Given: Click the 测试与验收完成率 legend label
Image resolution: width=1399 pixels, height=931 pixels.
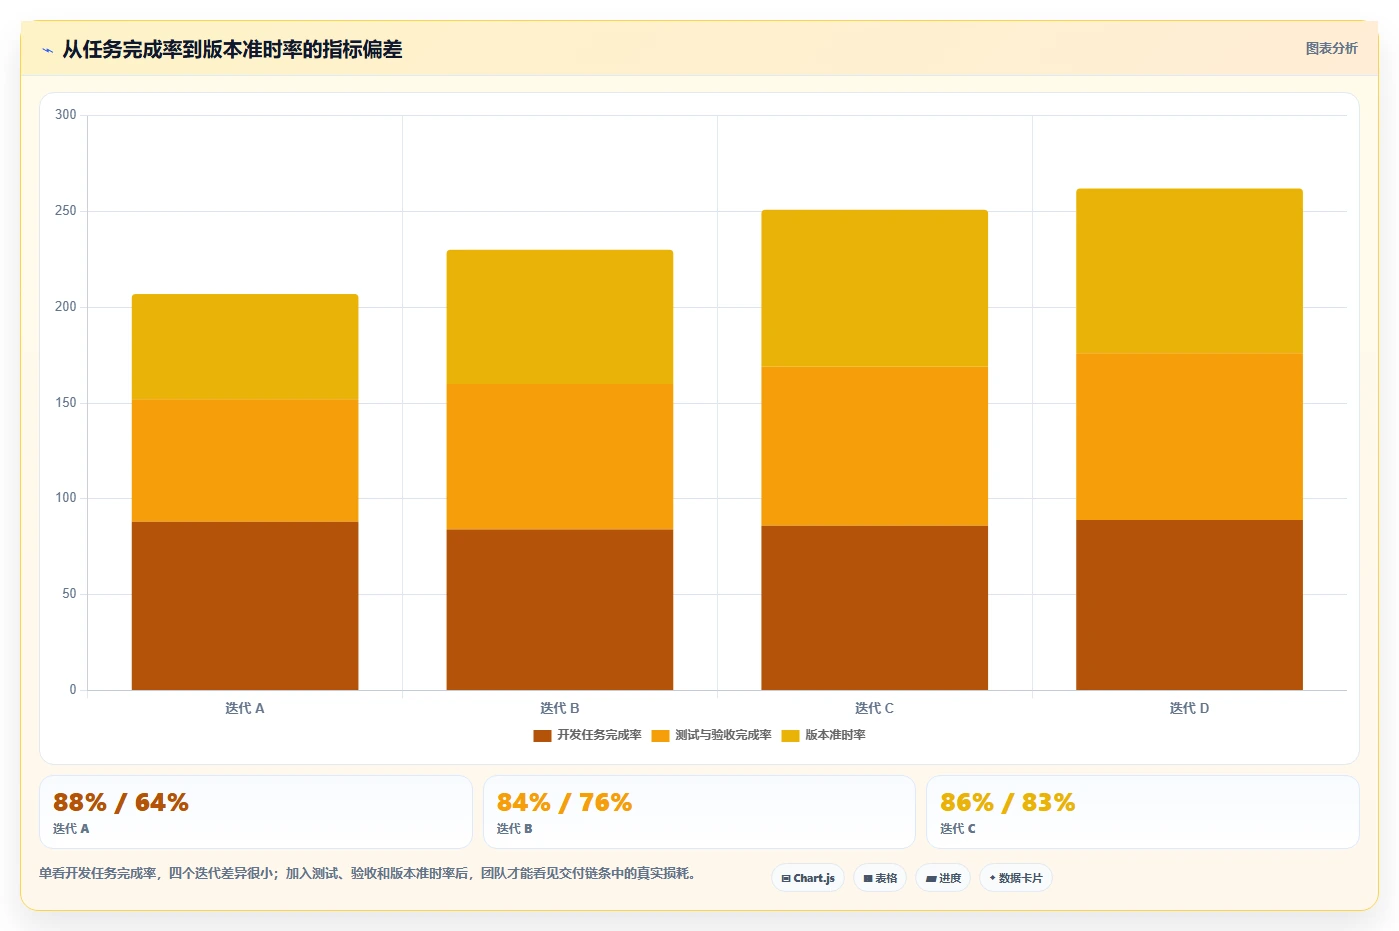Looking at the screenshot, I should [723, 735].
